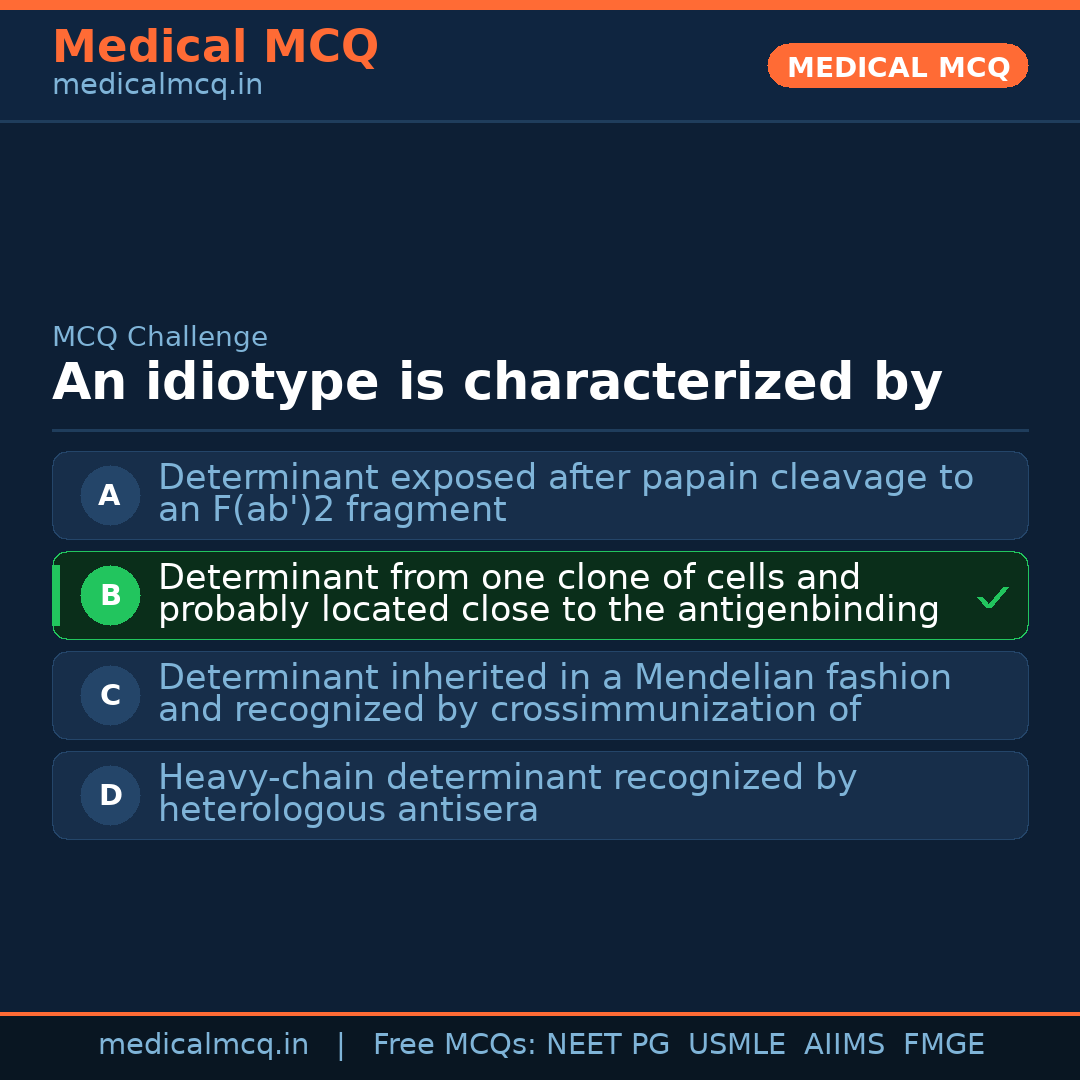Select the letter D circle badge

(110, 795)
